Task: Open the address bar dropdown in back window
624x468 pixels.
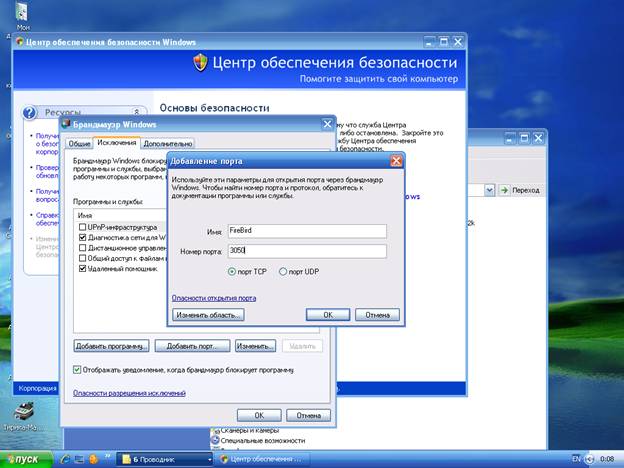Action: pyautogui.click(x=489, y=190)
